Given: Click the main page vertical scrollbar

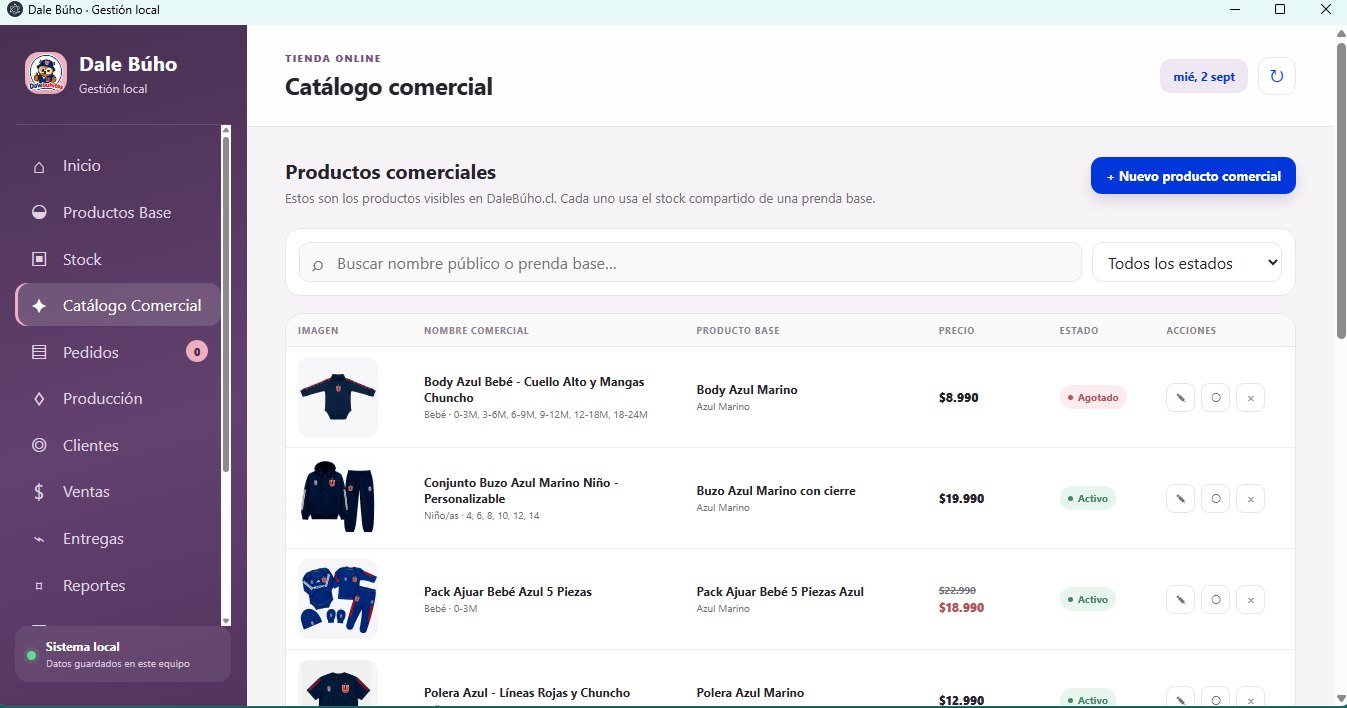Looking at the screenshot, I should pyautogui.click(x=1341, y=190).
